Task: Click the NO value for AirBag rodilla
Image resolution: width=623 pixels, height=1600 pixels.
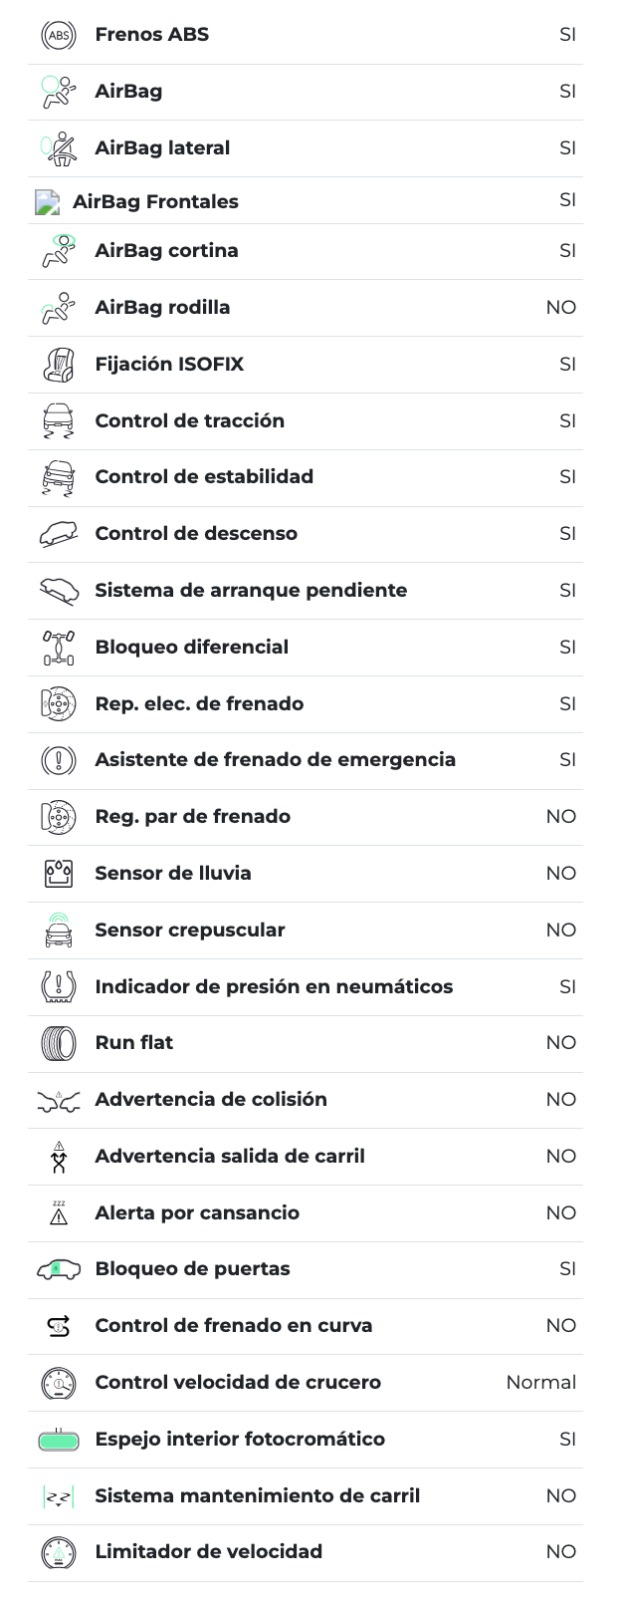Action: pyautogui.click(x=561, y=308)
